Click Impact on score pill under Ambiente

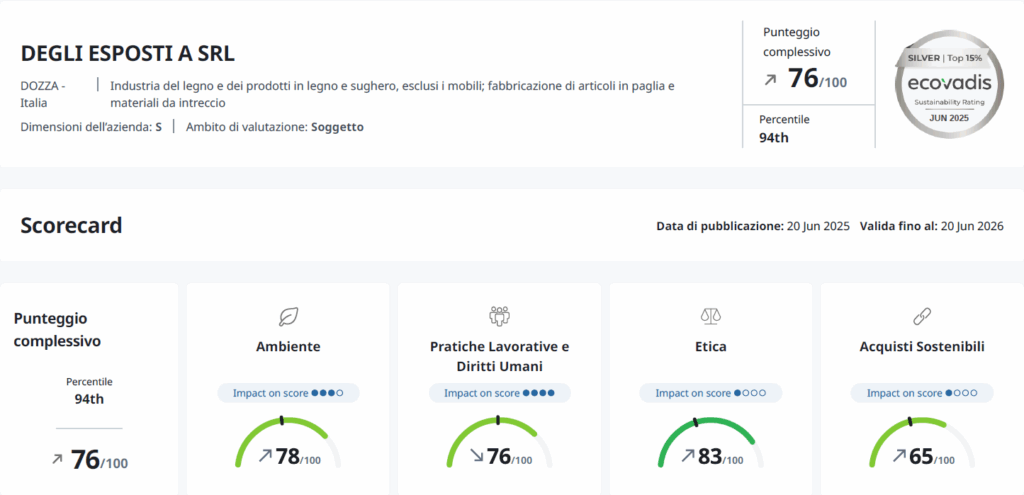(x=288, y=393)
